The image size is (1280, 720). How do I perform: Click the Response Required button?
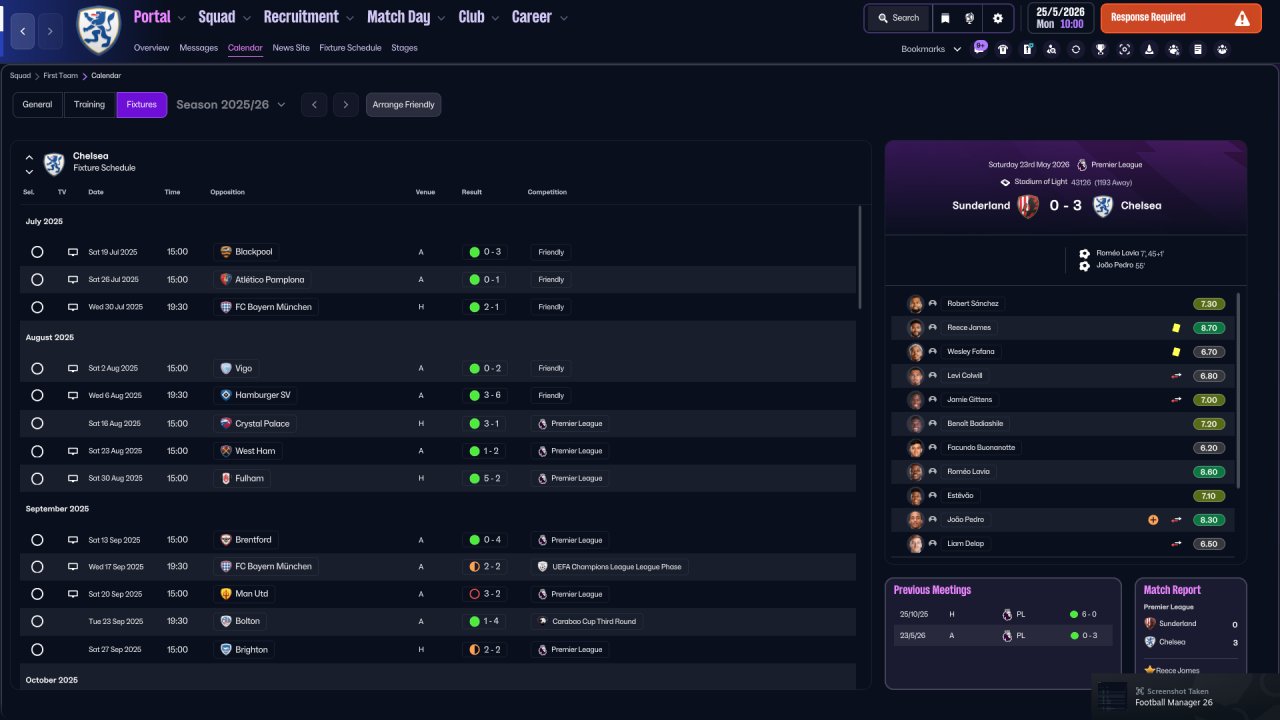tap(1181, 18)
